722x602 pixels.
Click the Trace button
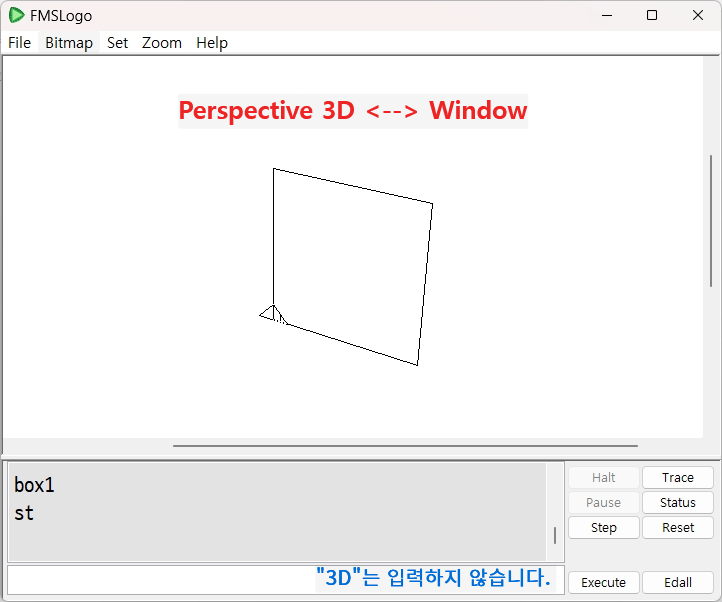(678, 478)
